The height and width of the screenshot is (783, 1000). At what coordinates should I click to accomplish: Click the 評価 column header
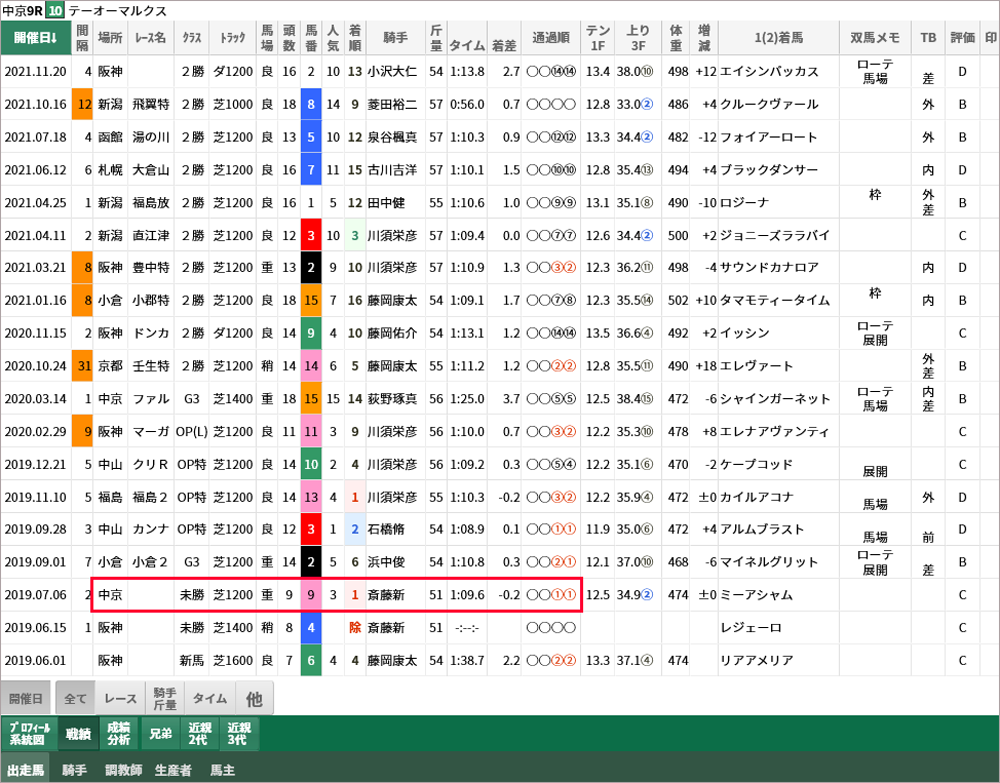tap(962, 38)
